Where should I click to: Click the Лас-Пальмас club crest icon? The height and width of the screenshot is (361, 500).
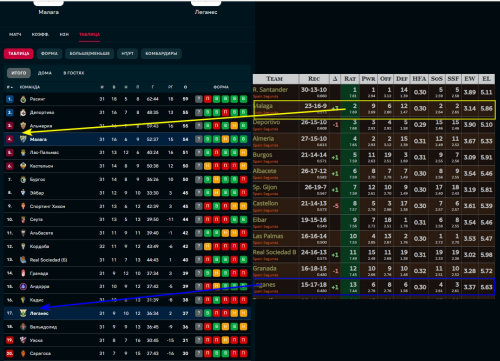tap(23, 152)
